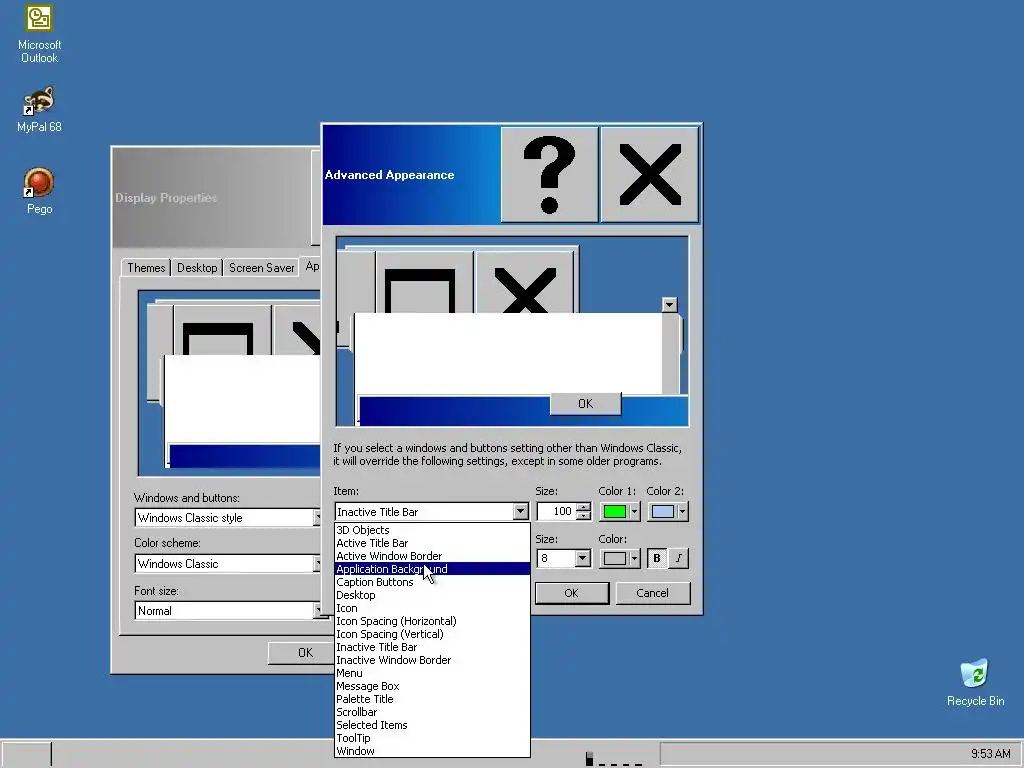Select Icon Spacing (Vertical) entry
1024x768 pixels.
432,635
